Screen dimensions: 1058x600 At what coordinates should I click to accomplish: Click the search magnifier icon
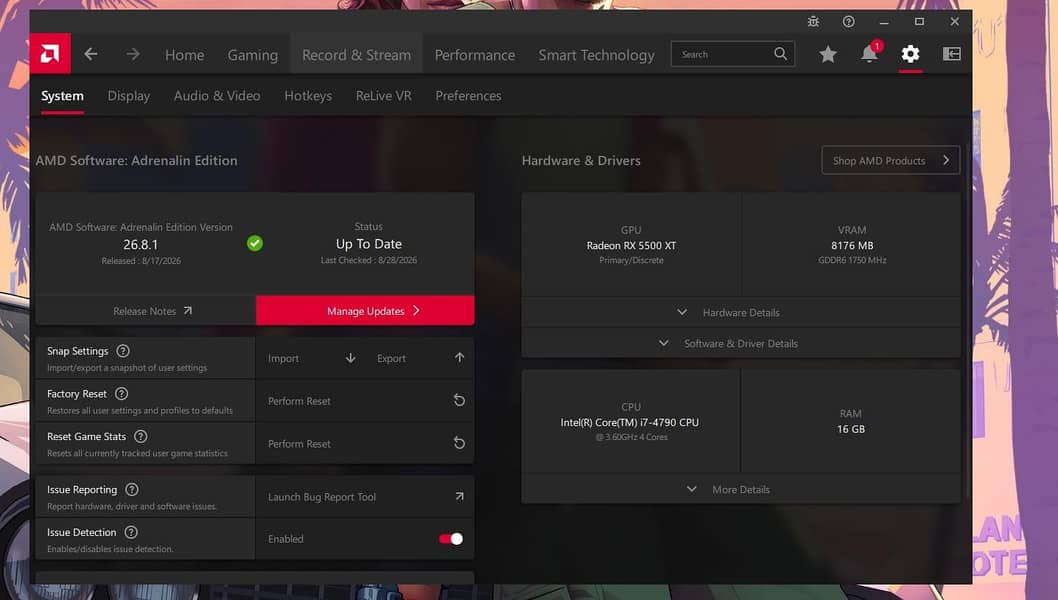tap(781, 54)
